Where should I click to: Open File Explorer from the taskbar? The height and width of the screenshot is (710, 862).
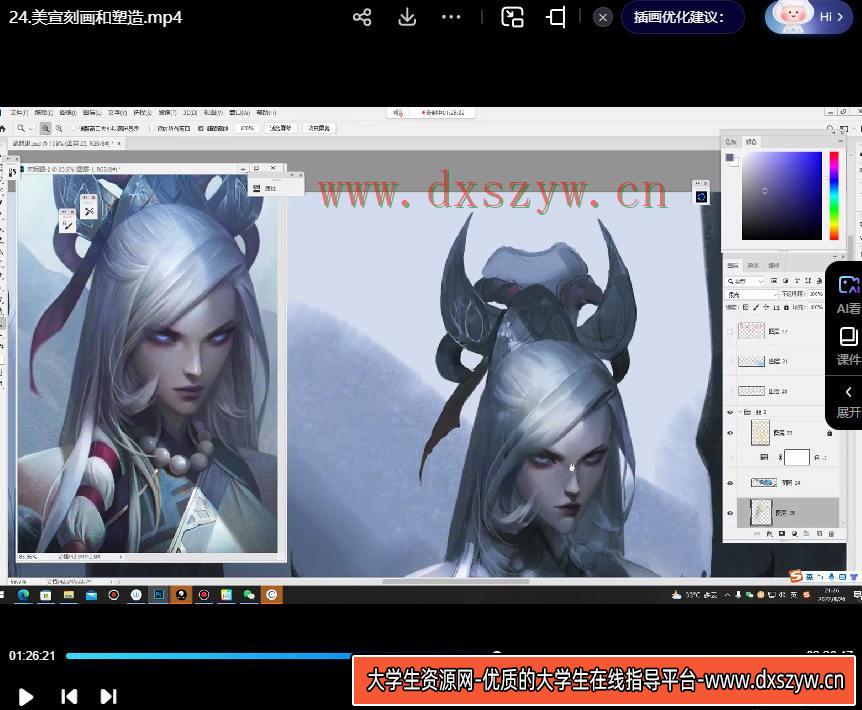tap(69, 595)
